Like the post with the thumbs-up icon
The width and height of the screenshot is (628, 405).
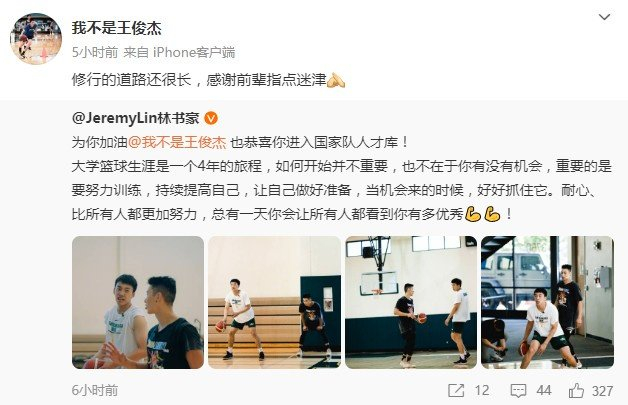pos(576,390)
